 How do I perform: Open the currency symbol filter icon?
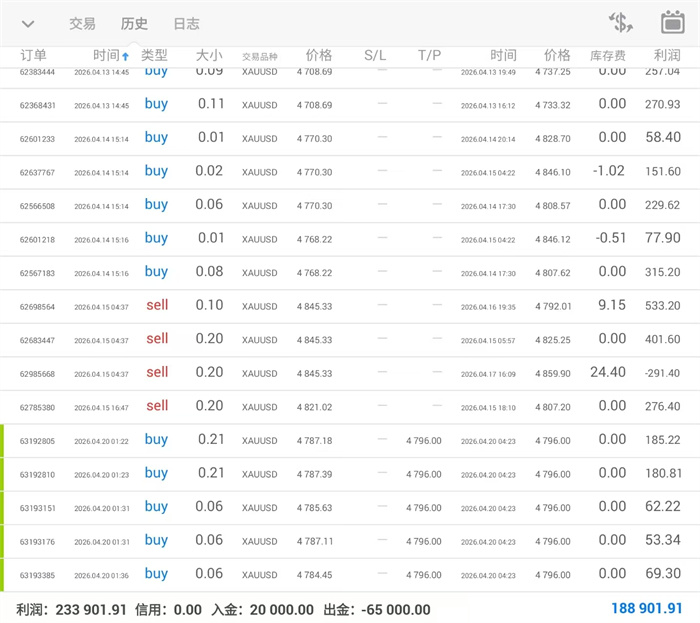[621, 23]
